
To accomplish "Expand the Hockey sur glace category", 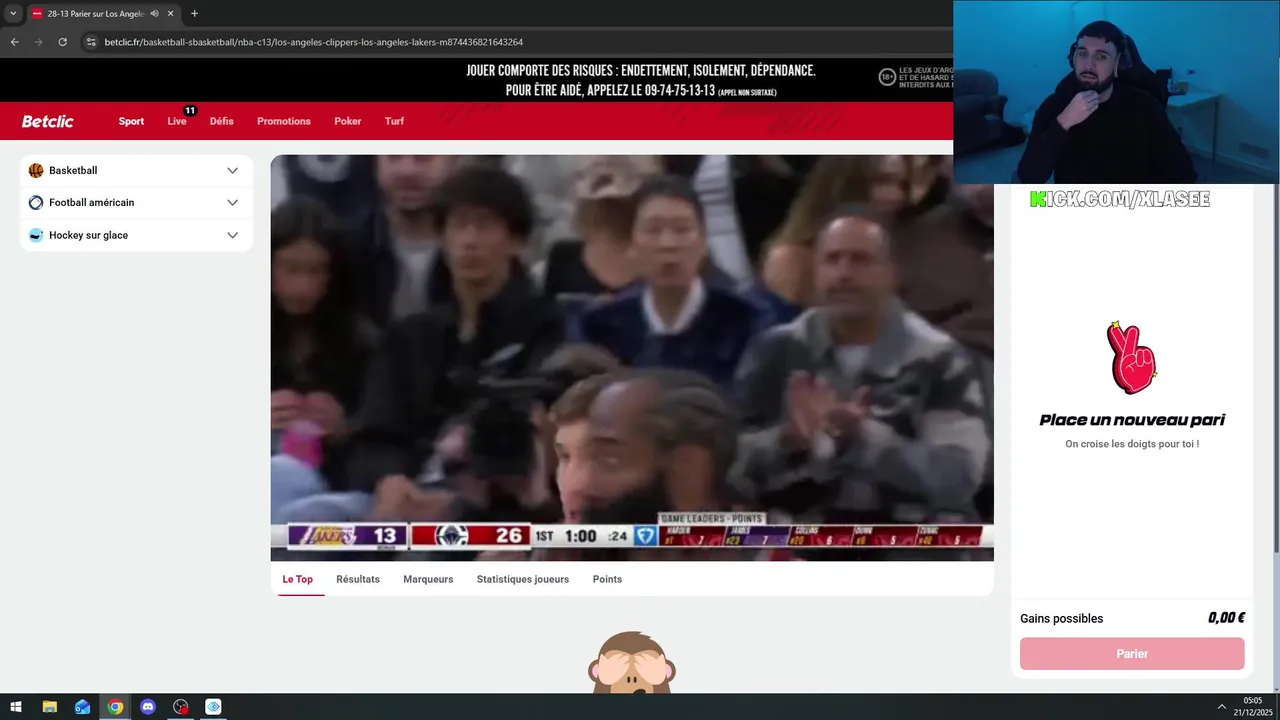I will click(232, 235).
